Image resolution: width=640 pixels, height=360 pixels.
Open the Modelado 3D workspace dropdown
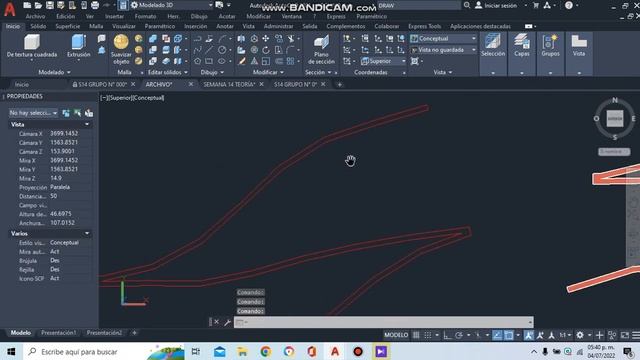171,5
